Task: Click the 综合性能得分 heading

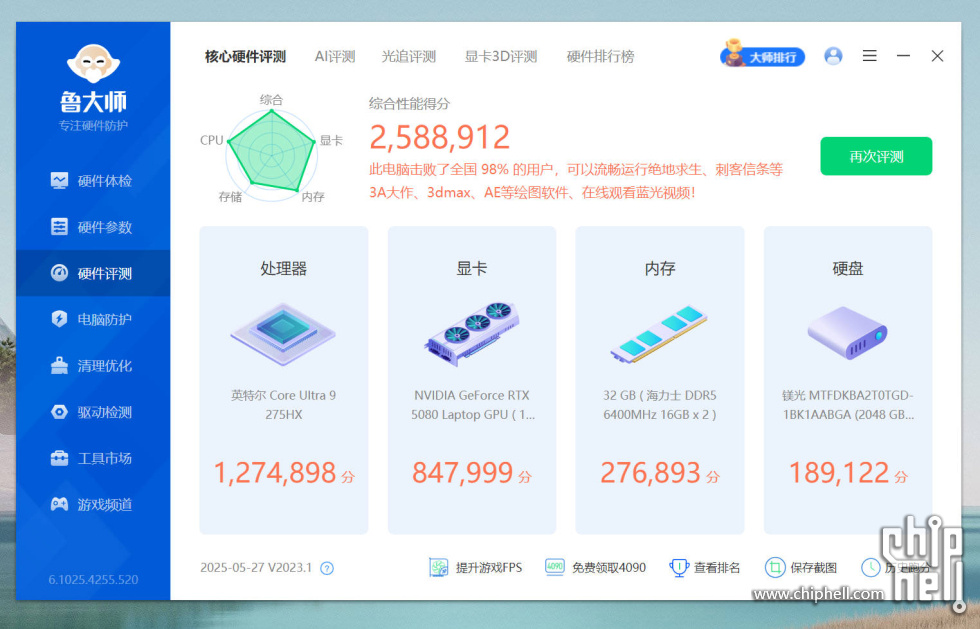Action: tap(409, 104)
